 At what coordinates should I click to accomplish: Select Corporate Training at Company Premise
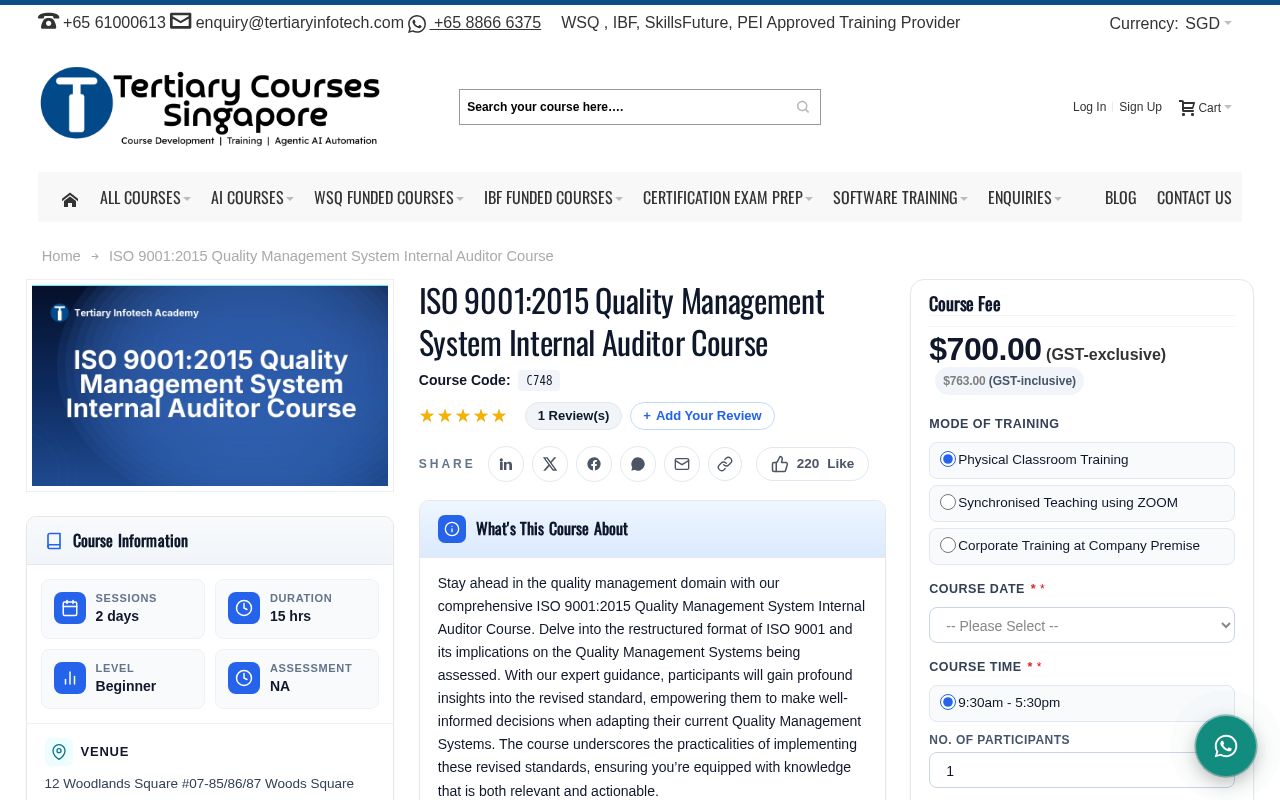pyautogui.click(x=948, y=545)
